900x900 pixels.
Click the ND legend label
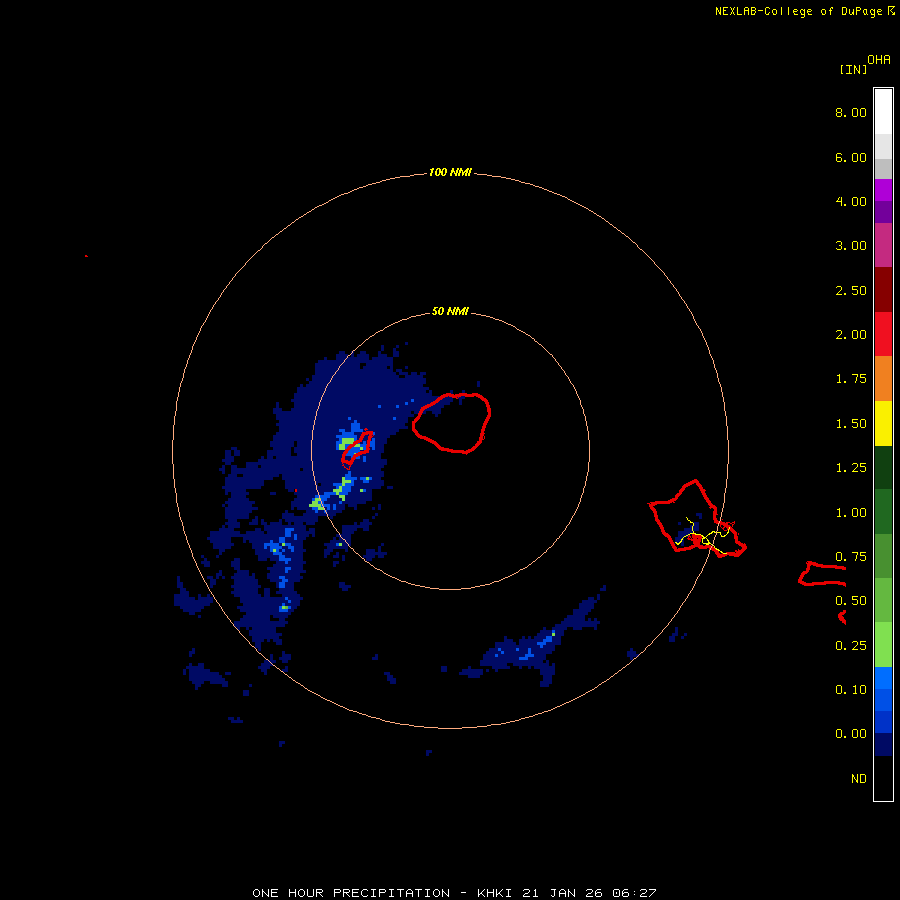[859, 779]
